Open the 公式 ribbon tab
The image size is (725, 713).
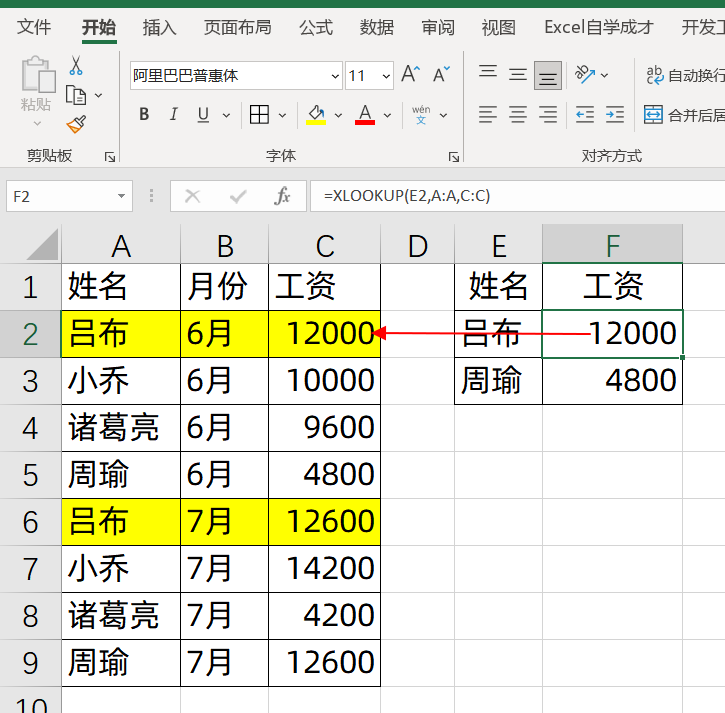(x=316, y=28)
